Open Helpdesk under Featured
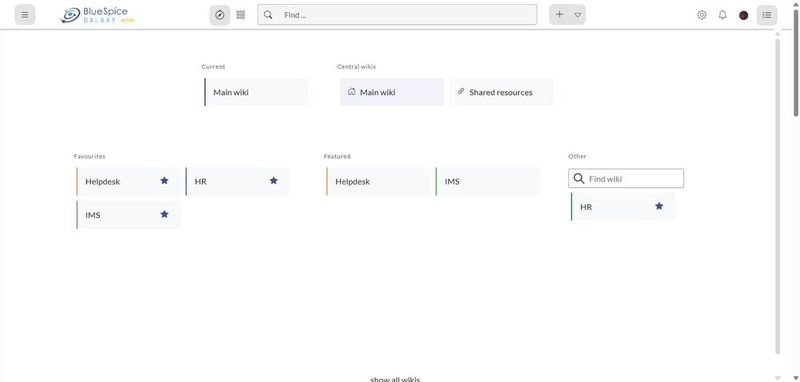This screenshot has height=382, width=800. click(378, 182)
